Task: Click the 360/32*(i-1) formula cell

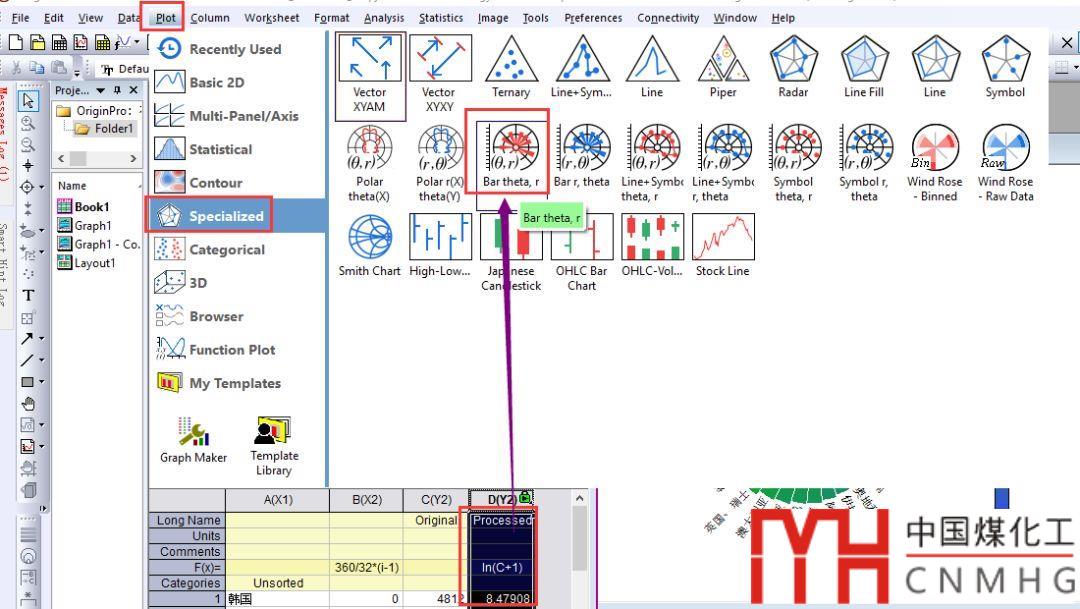Action: [366, 568]
